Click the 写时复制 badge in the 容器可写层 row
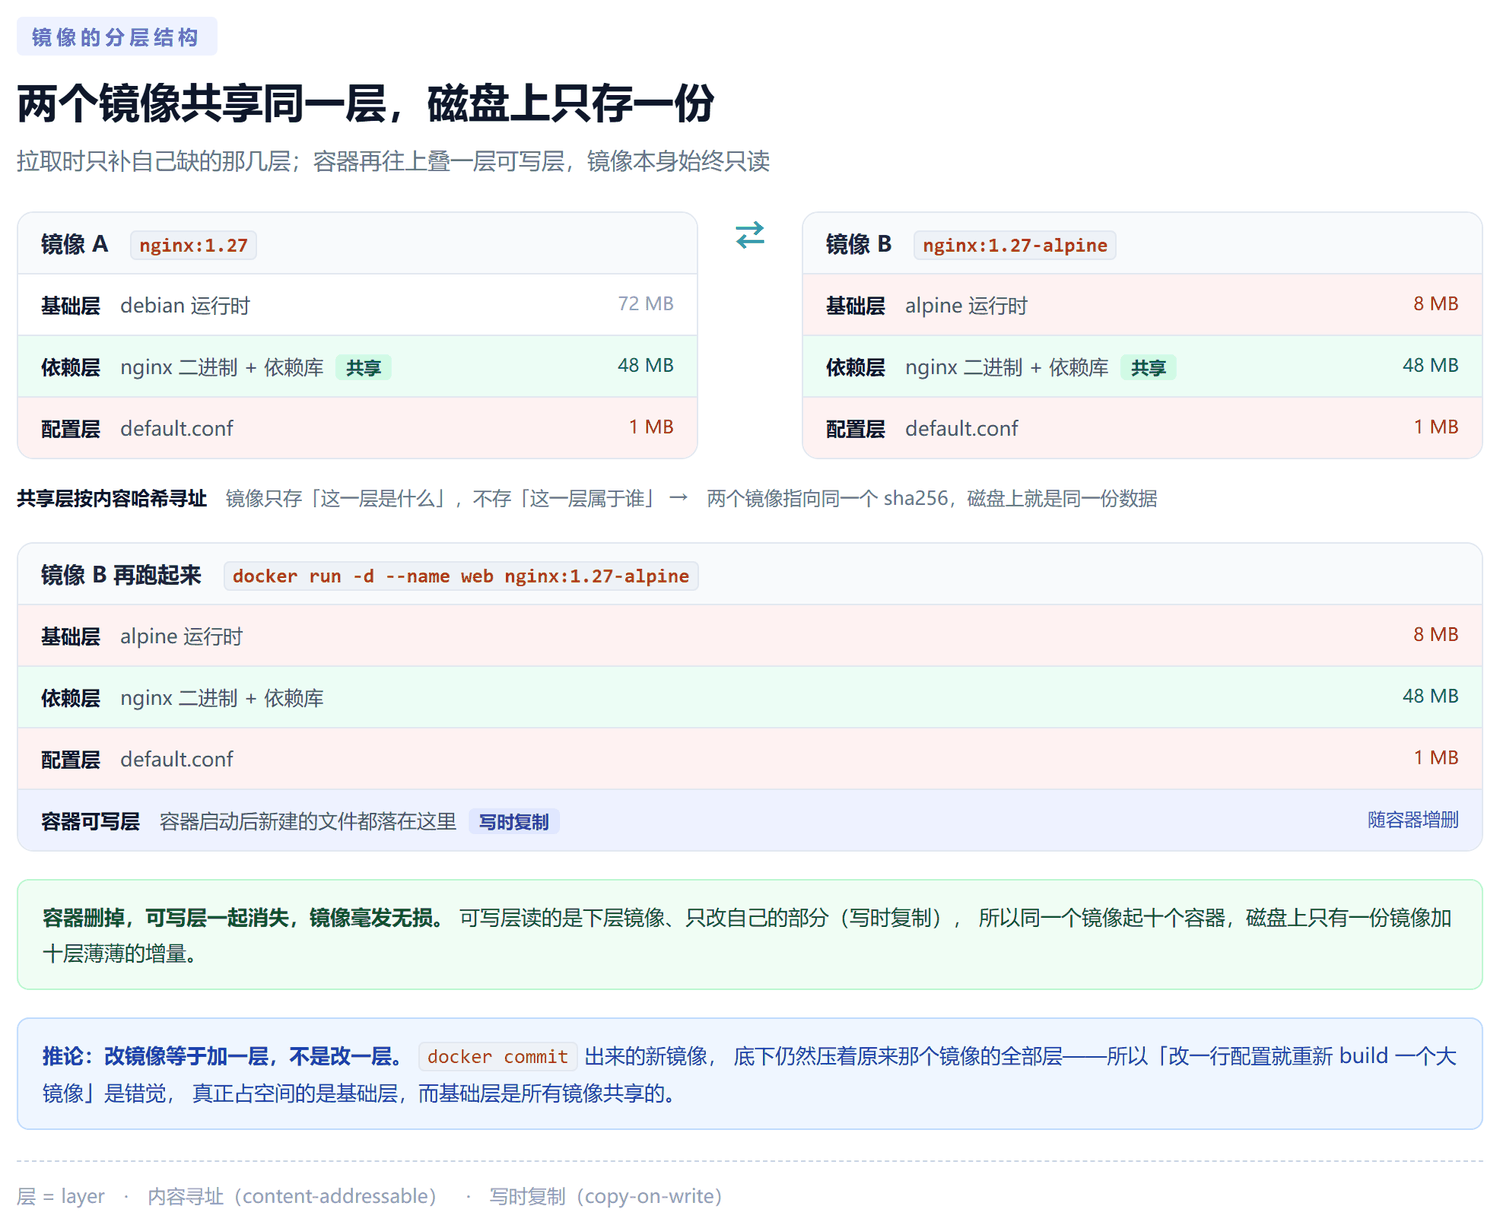This screenshot has width=1500, height=1225. [514, 822]
